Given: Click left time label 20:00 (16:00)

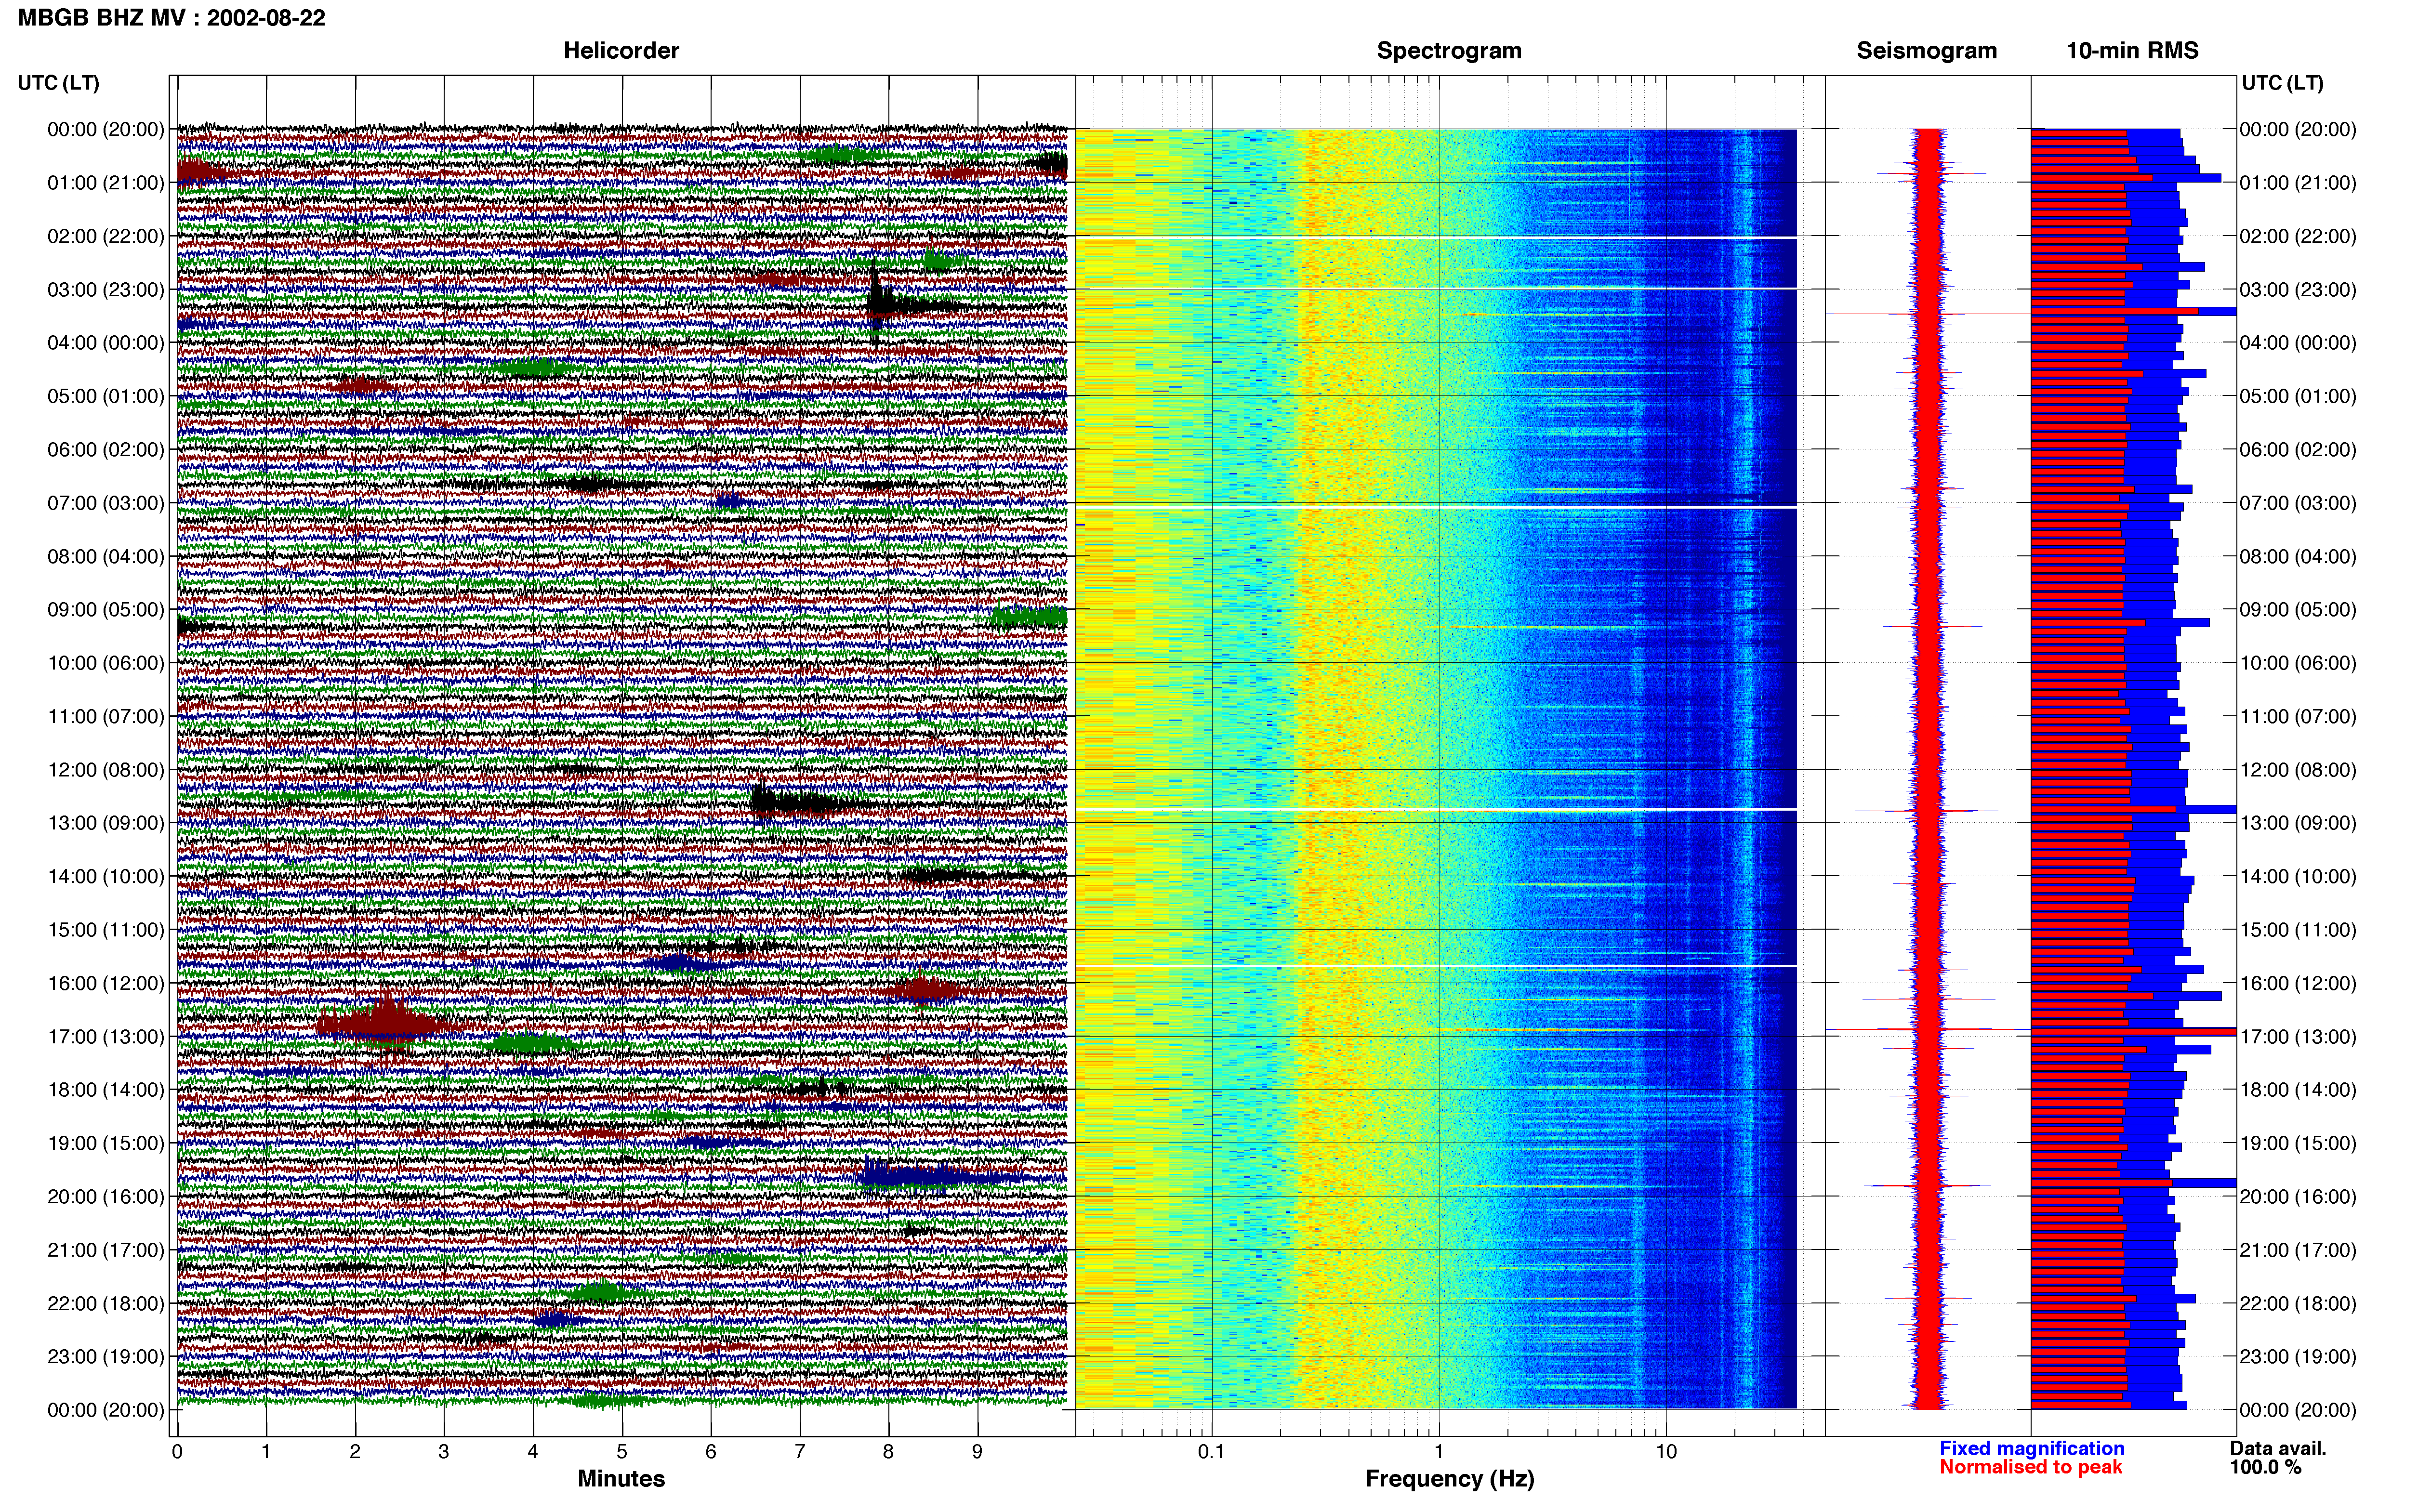Looking at the screenshot, I should click(x=106, y=1197).
